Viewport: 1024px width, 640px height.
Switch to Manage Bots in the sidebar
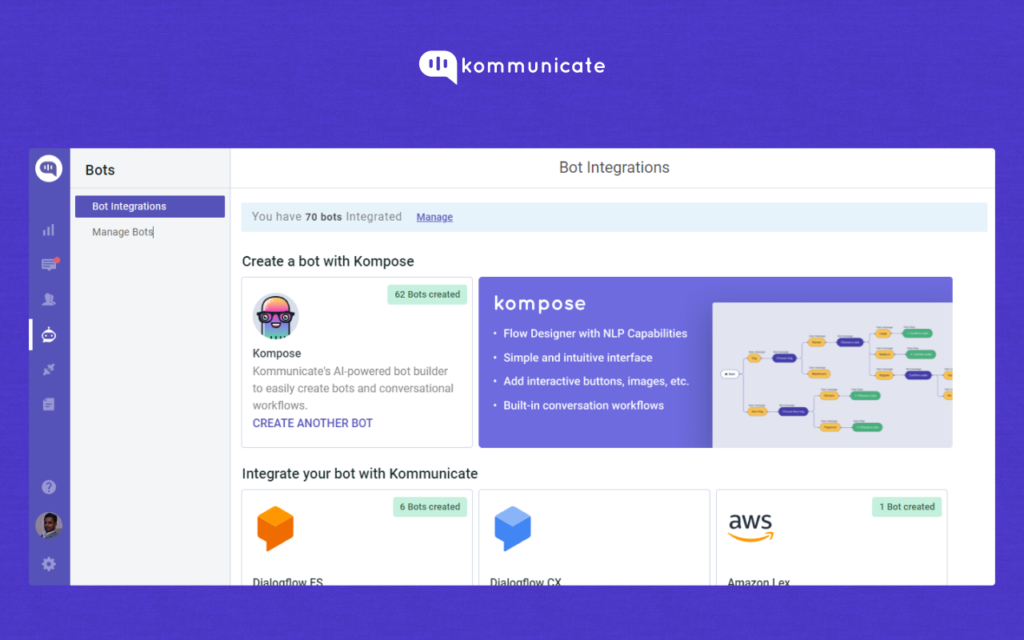click(x=123, y=232)
